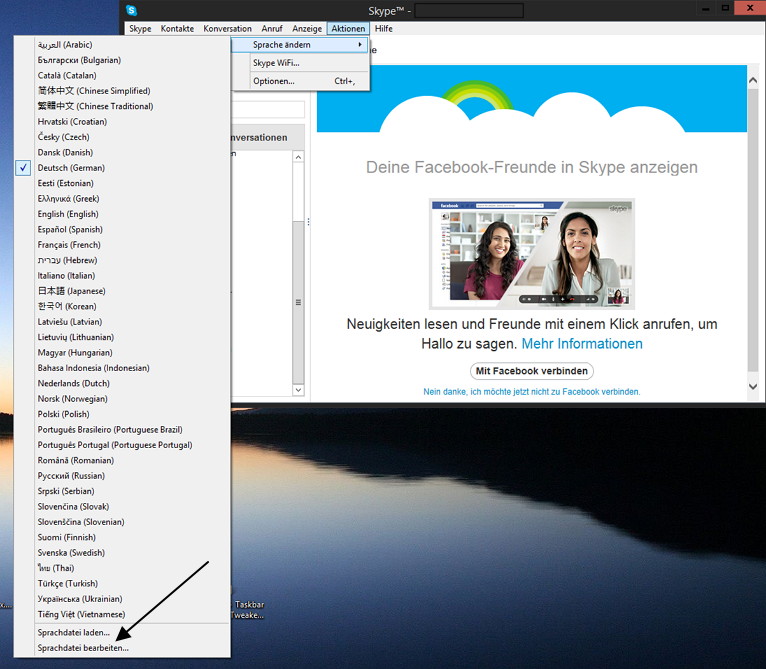Click the Skype logo icon in title bar
Screen dimensions: 766x669
tap(131, 10)
